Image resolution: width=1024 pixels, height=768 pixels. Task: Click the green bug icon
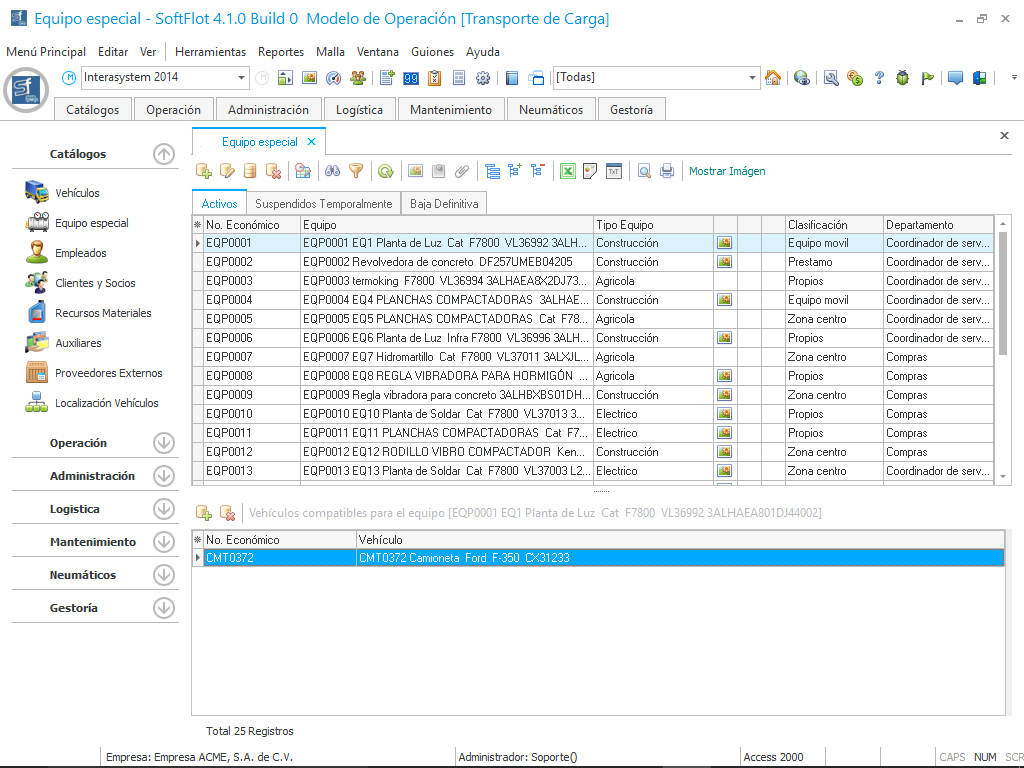pyautogui.click(x=903, y=78)
